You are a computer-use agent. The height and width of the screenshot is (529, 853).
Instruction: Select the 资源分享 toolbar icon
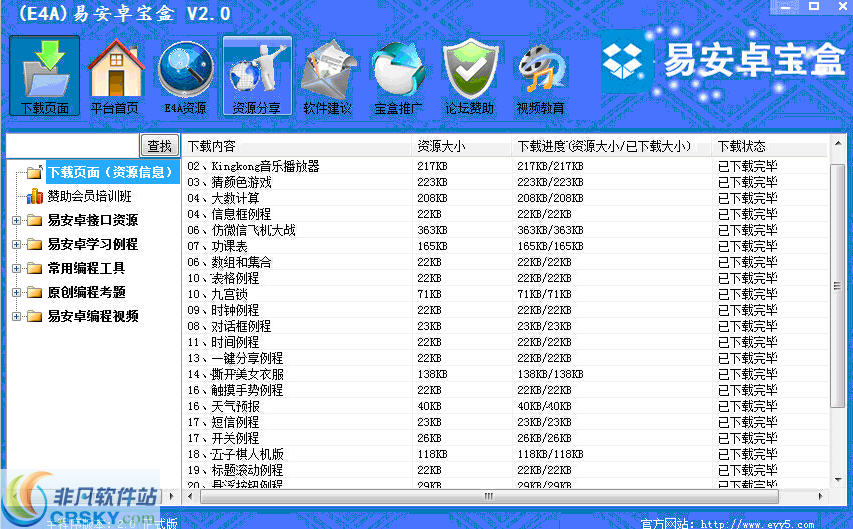256,75
